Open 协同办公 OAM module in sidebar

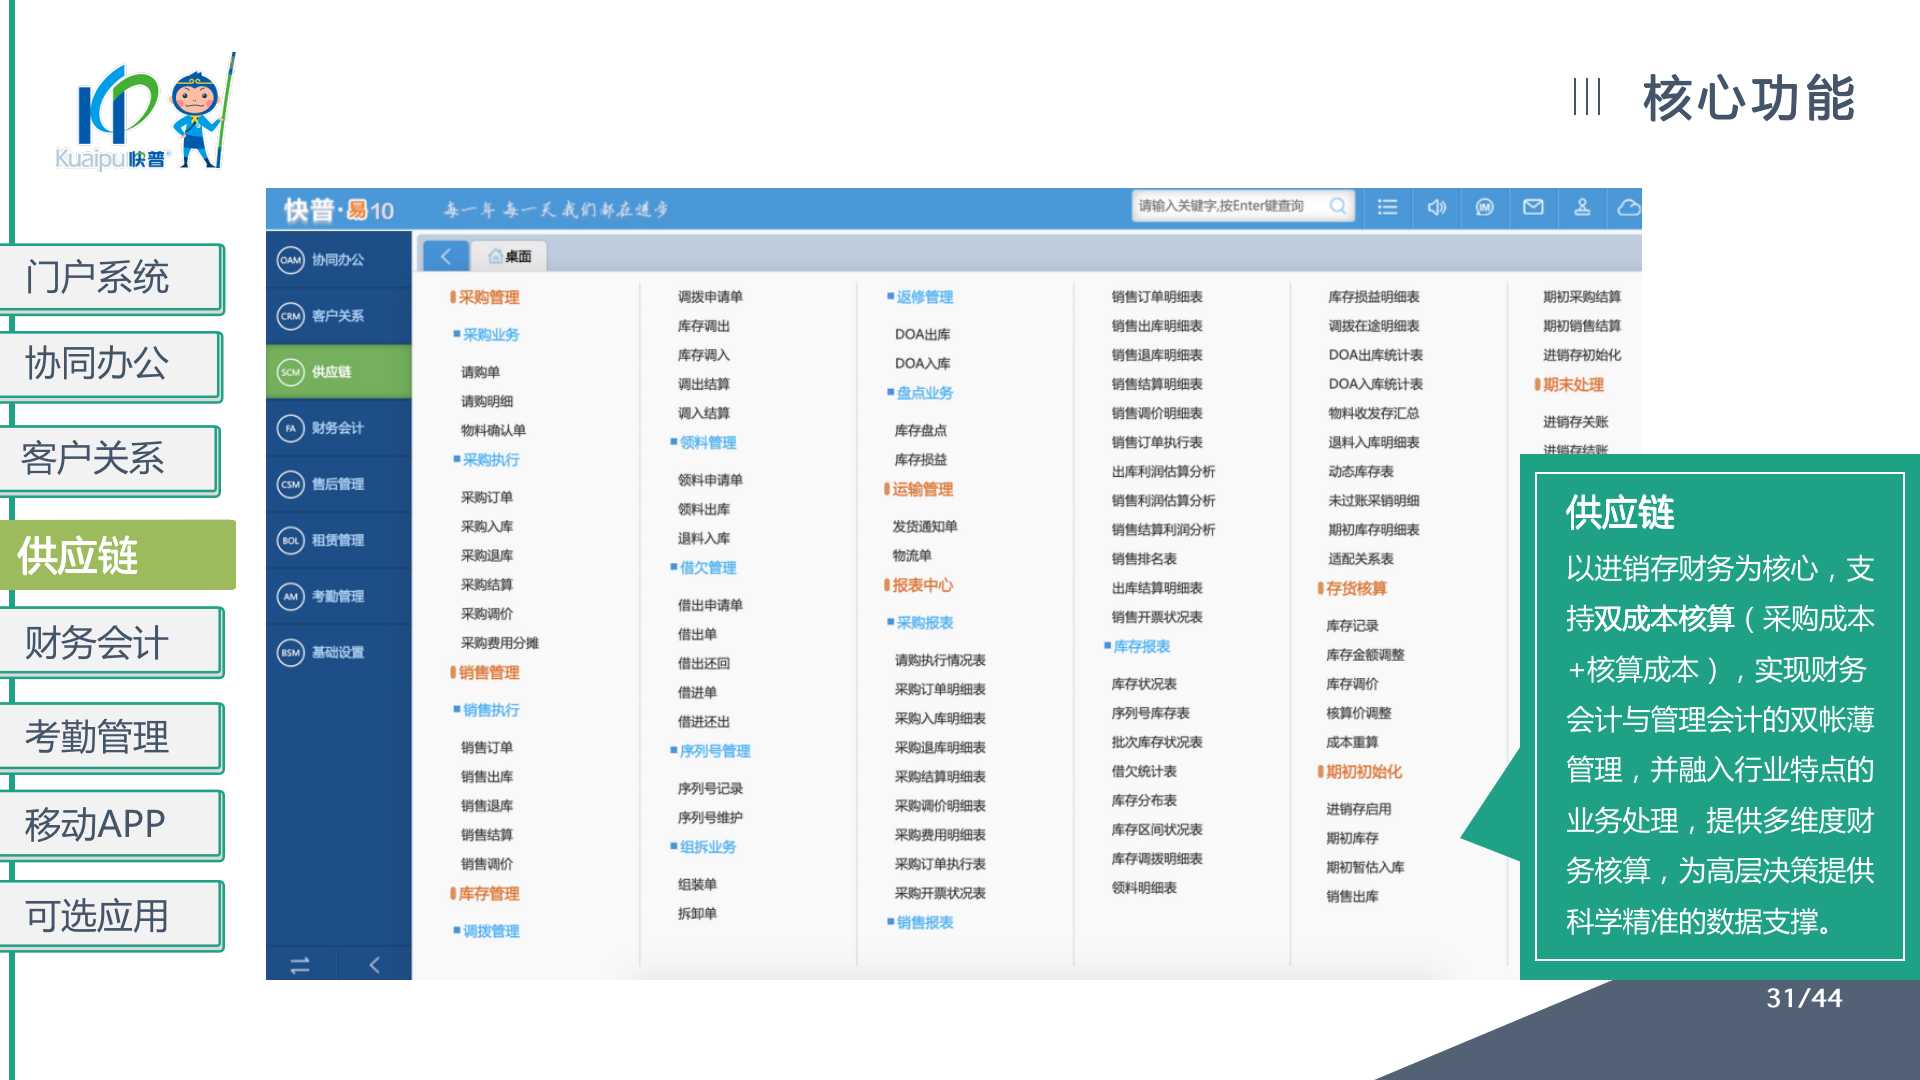coord(338,260)
